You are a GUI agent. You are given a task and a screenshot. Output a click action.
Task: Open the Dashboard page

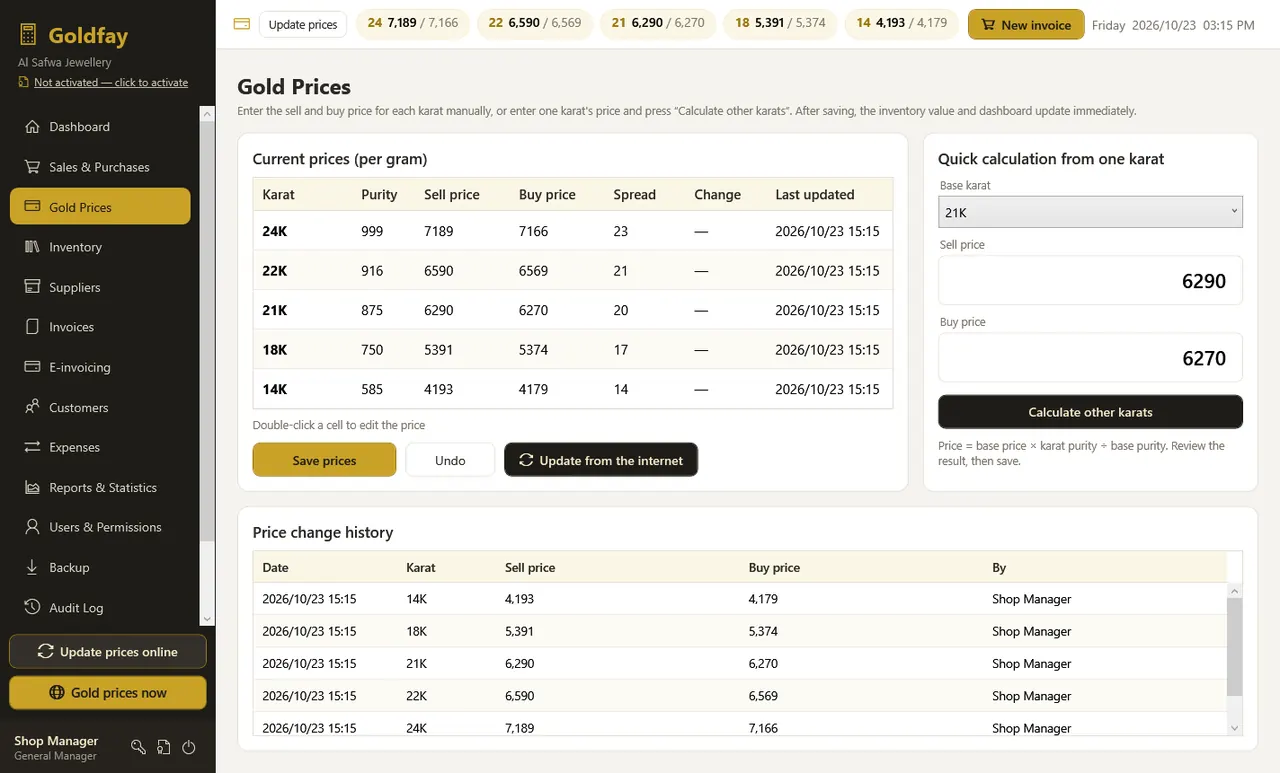pos(100,127)
